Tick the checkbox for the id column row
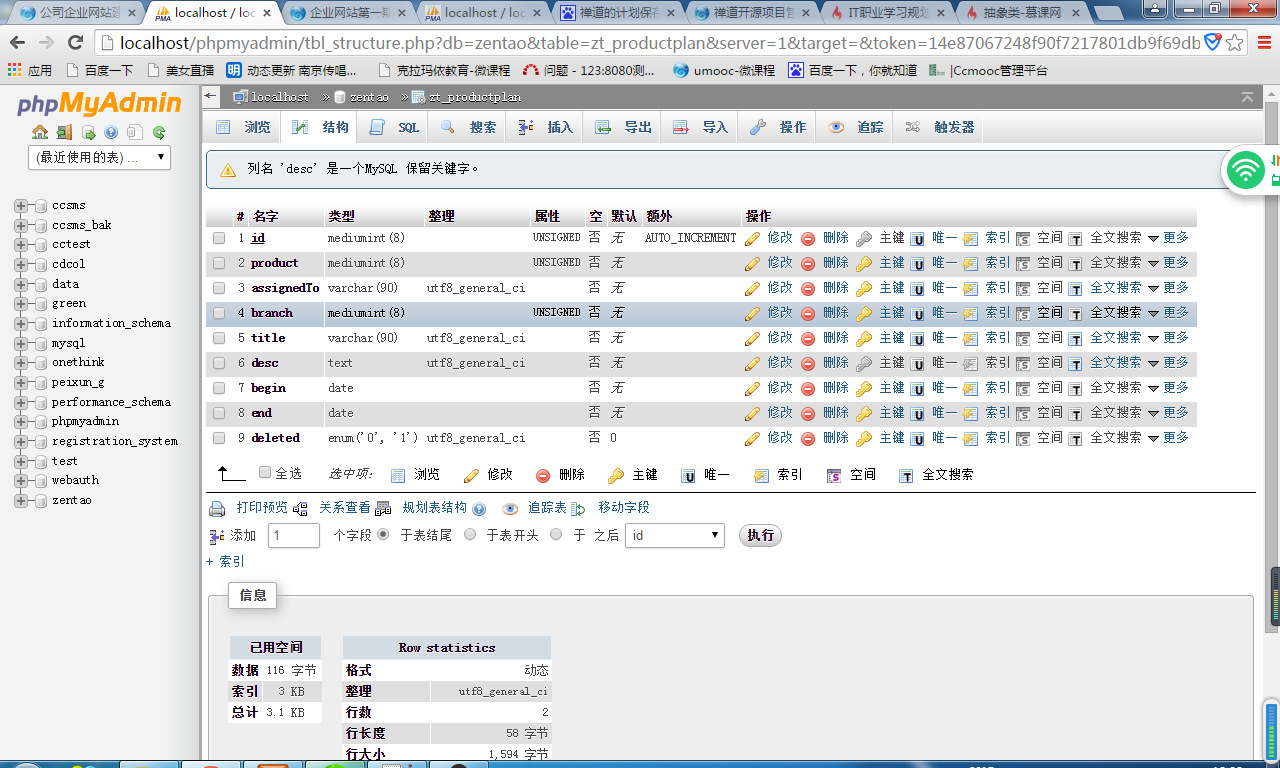1280x768 pixels. click(x=219, y=238)
